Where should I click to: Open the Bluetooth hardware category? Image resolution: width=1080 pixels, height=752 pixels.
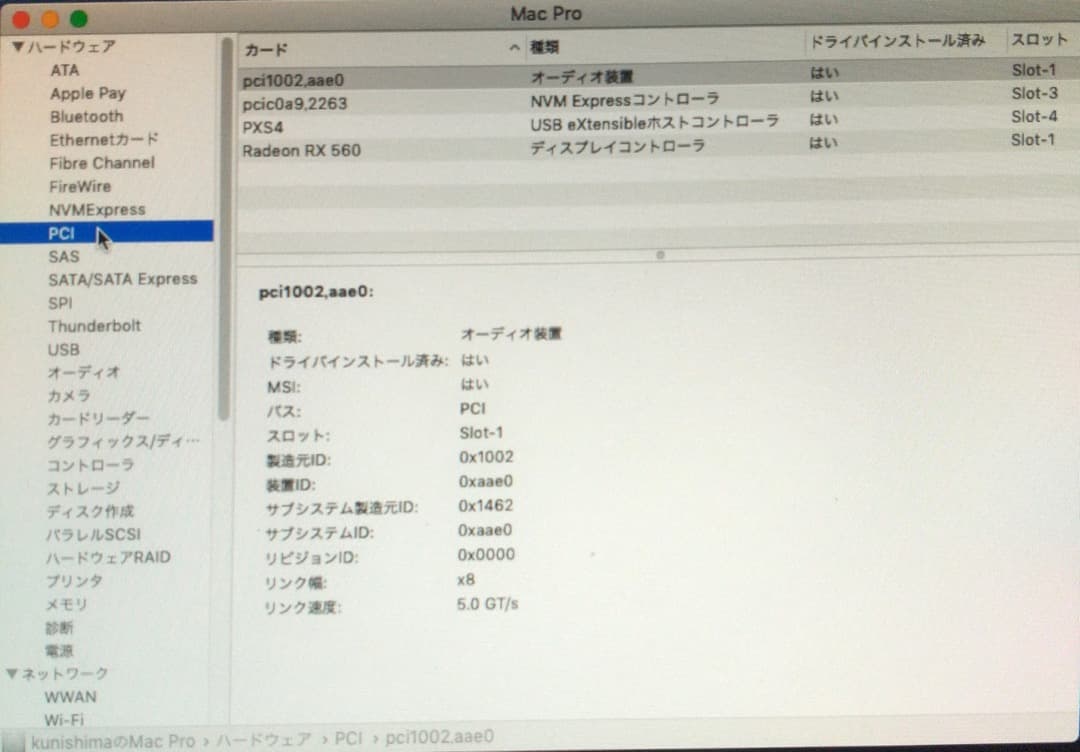[x=85, y=116]
